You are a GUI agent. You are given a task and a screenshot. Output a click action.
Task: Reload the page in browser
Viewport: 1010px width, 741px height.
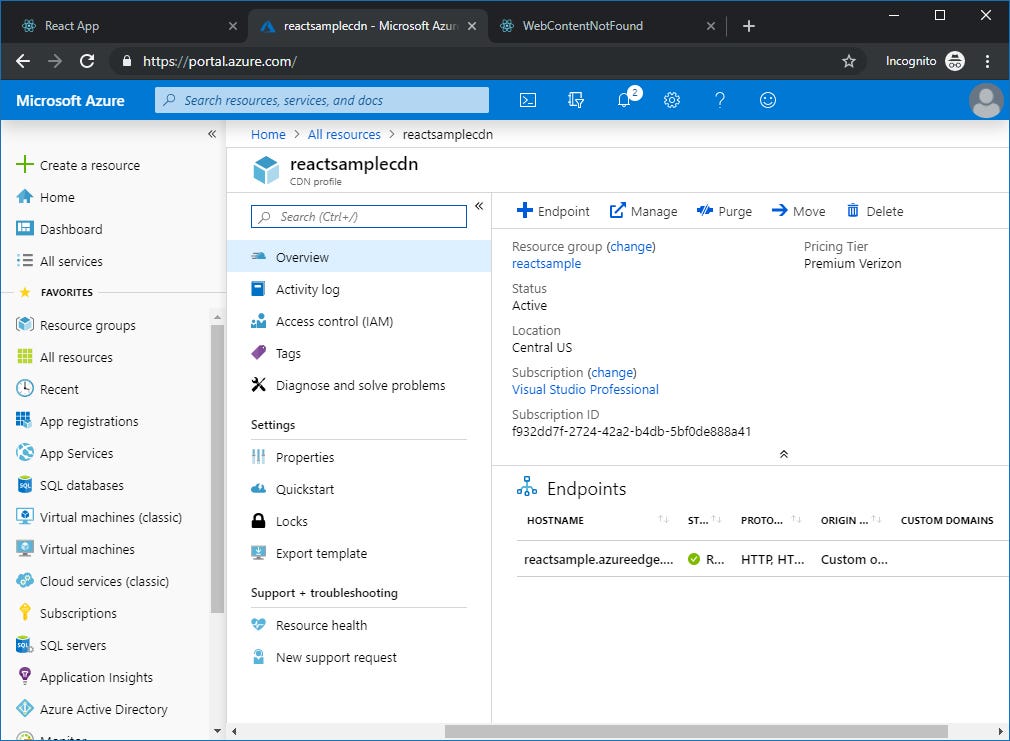[x=87, y=61]
